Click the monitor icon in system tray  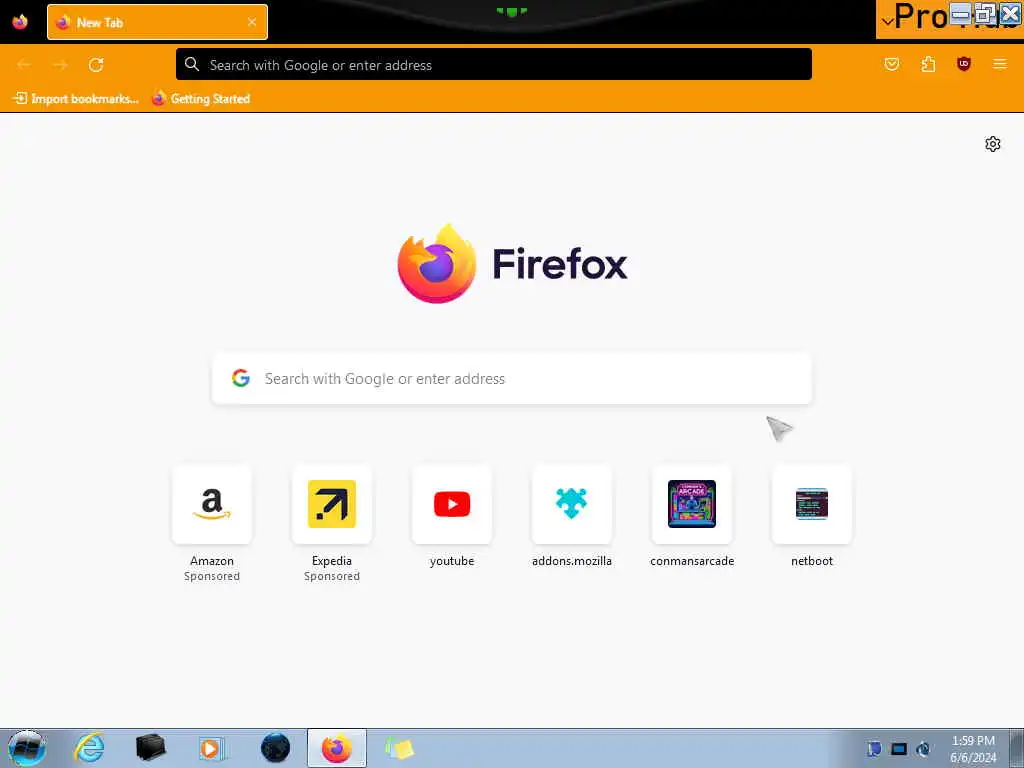(x=899, y=749)
